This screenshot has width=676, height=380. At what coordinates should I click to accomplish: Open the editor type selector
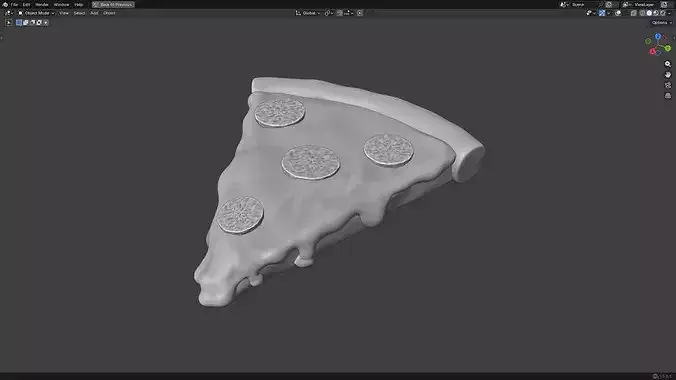click(9, 13)
